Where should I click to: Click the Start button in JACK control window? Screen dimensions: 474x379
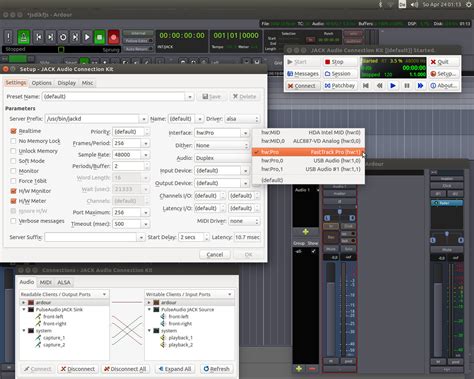[x=302, y=62]
